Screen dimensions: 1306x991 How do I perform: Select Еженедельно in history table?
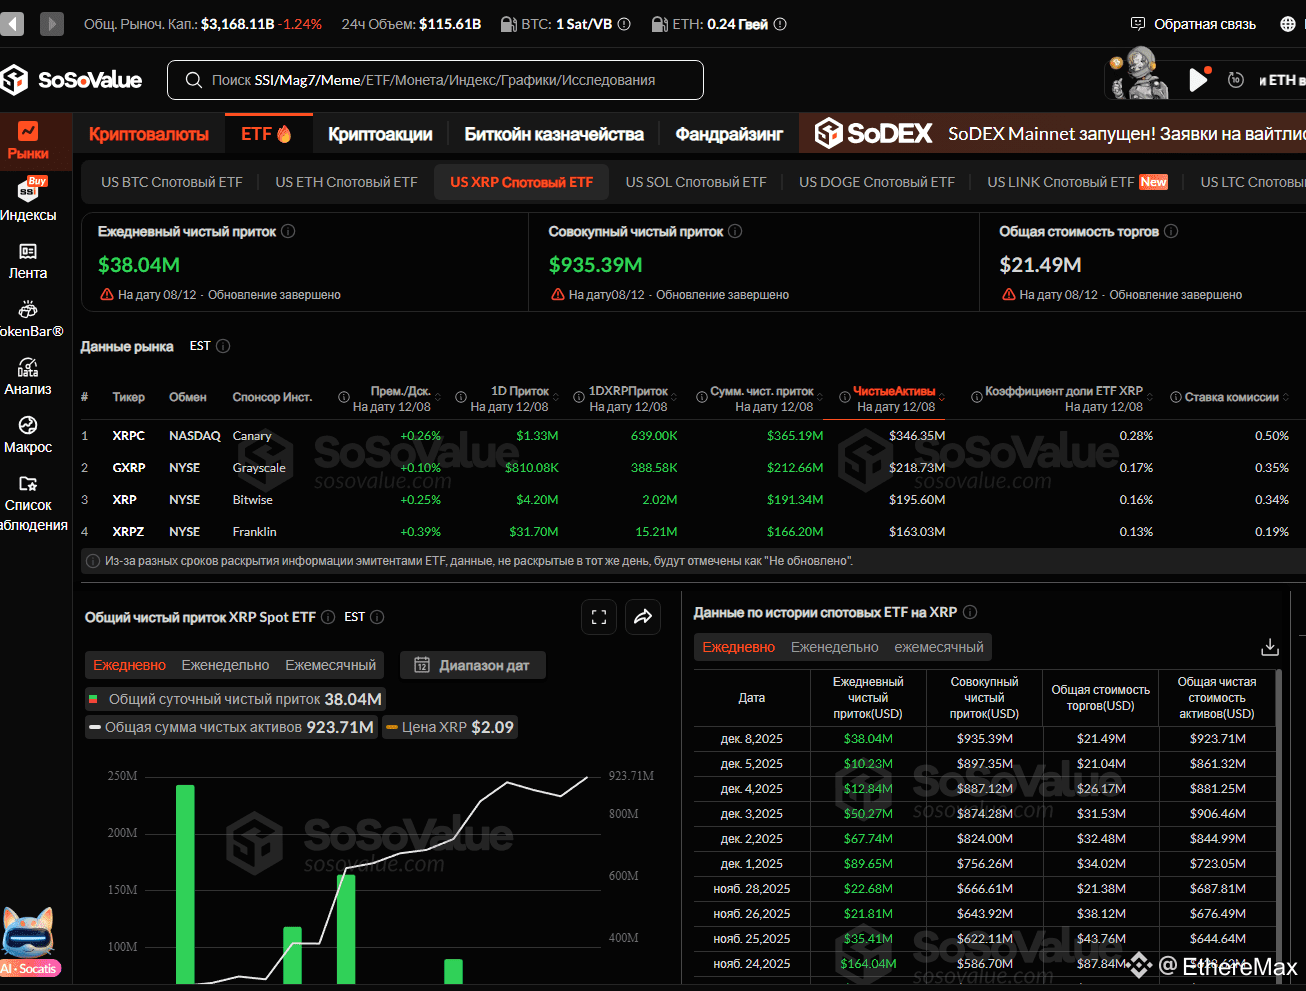(x=835, y=647)
